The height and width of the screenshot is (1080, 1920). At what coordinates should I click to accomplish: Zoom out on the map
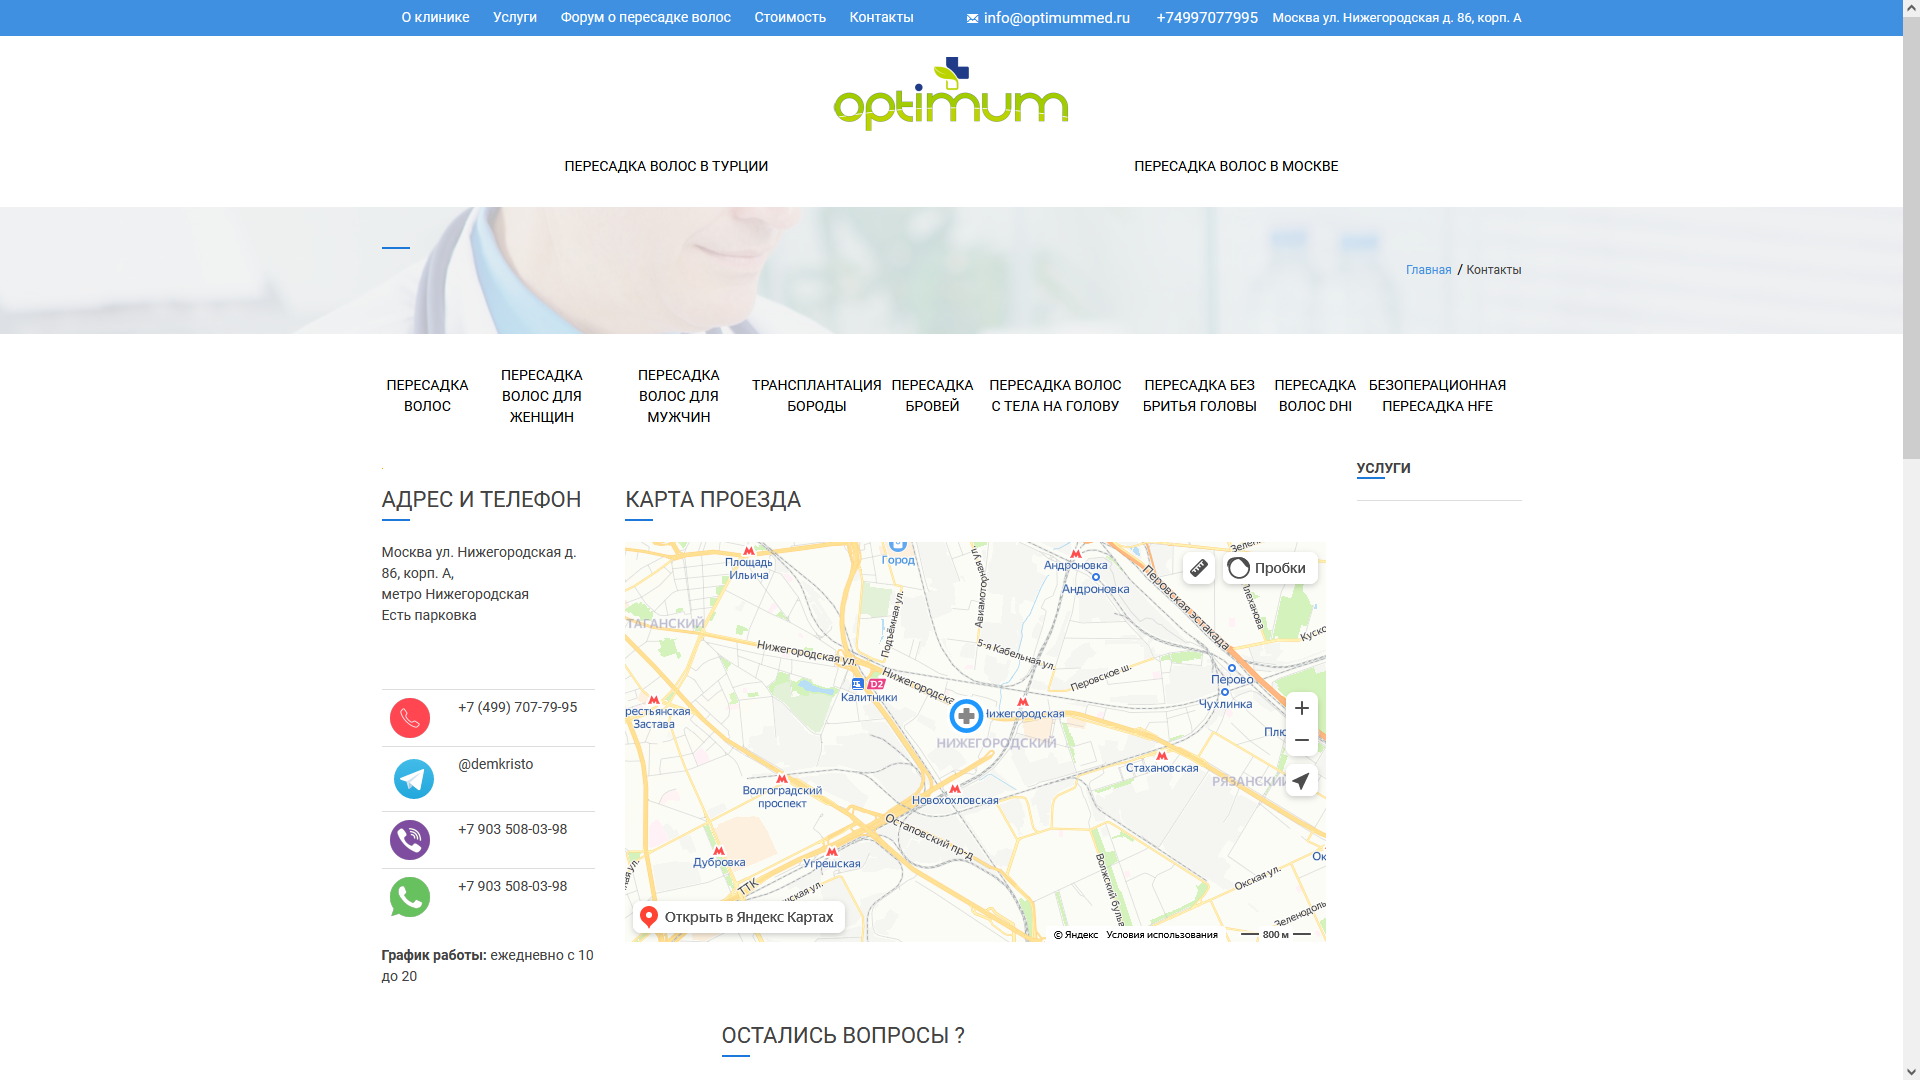(1302, 740)
